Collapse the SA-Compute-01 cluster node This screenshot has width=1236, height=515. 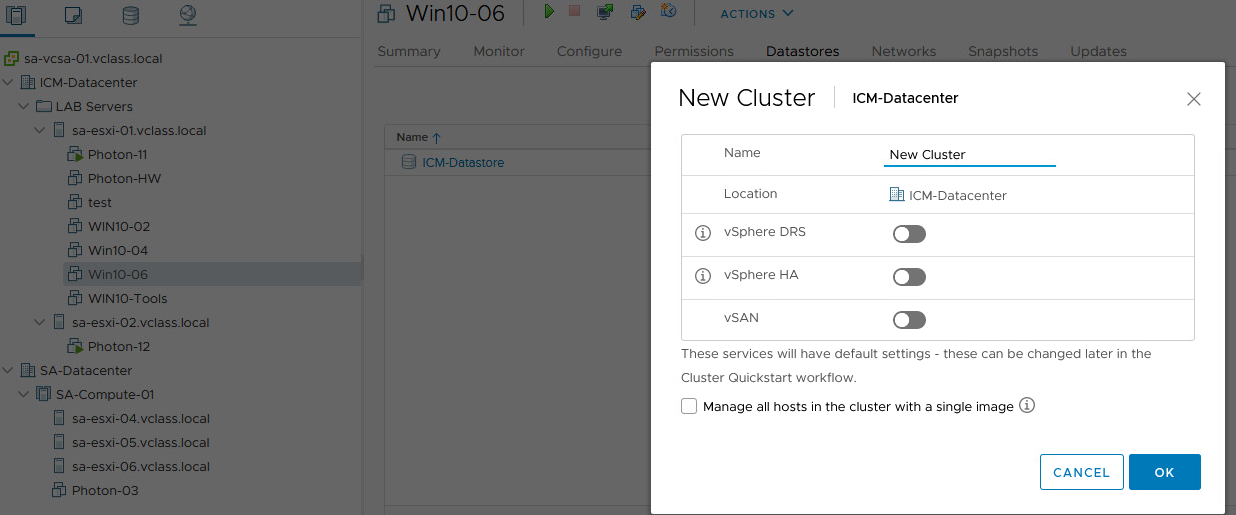(24, 394)
